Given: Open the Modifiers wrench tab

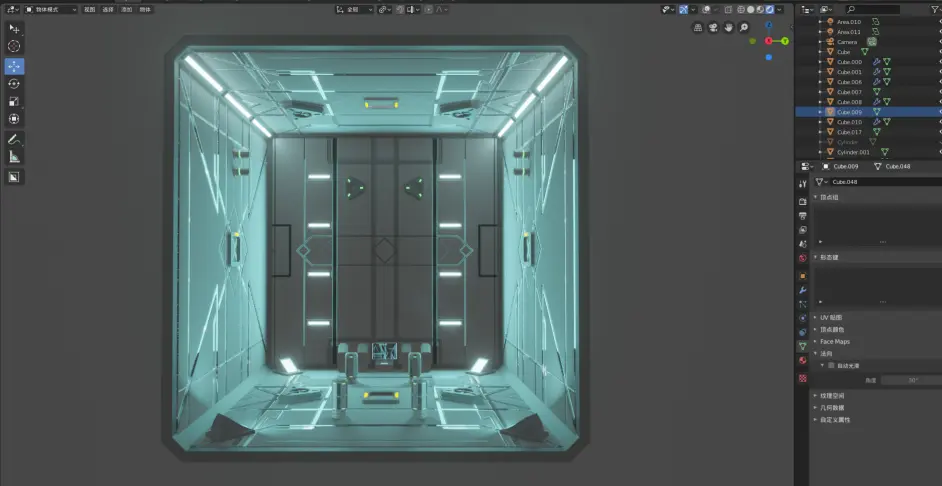Looking at the screenshot, I should (x=803, y=290).
